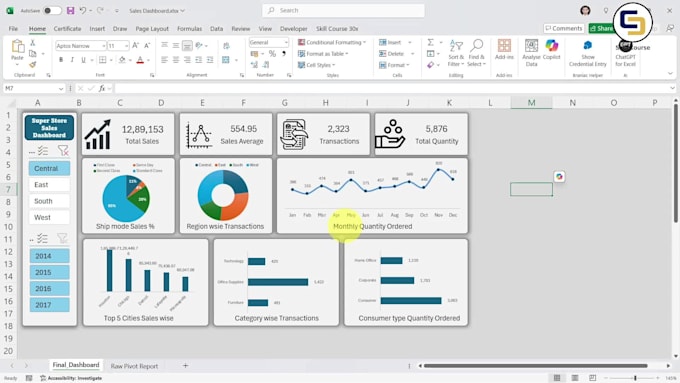Viewport: 680px width, 383px height.
Task: Click the floating Copilot icon near cell M7
Action: 559,177
